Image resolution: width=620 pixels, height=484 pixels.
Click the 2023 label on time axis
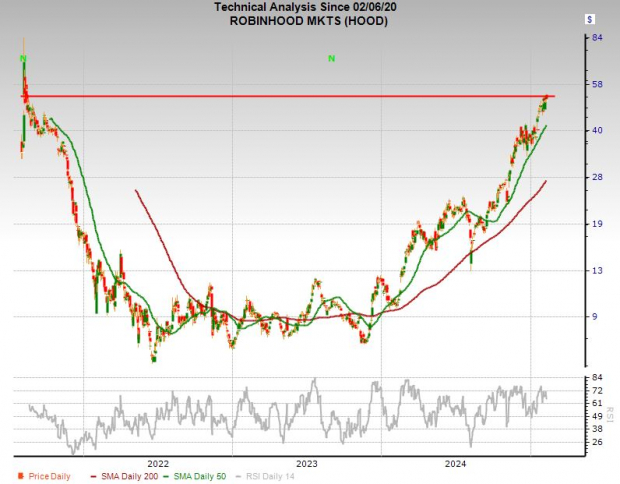point(306,464)
